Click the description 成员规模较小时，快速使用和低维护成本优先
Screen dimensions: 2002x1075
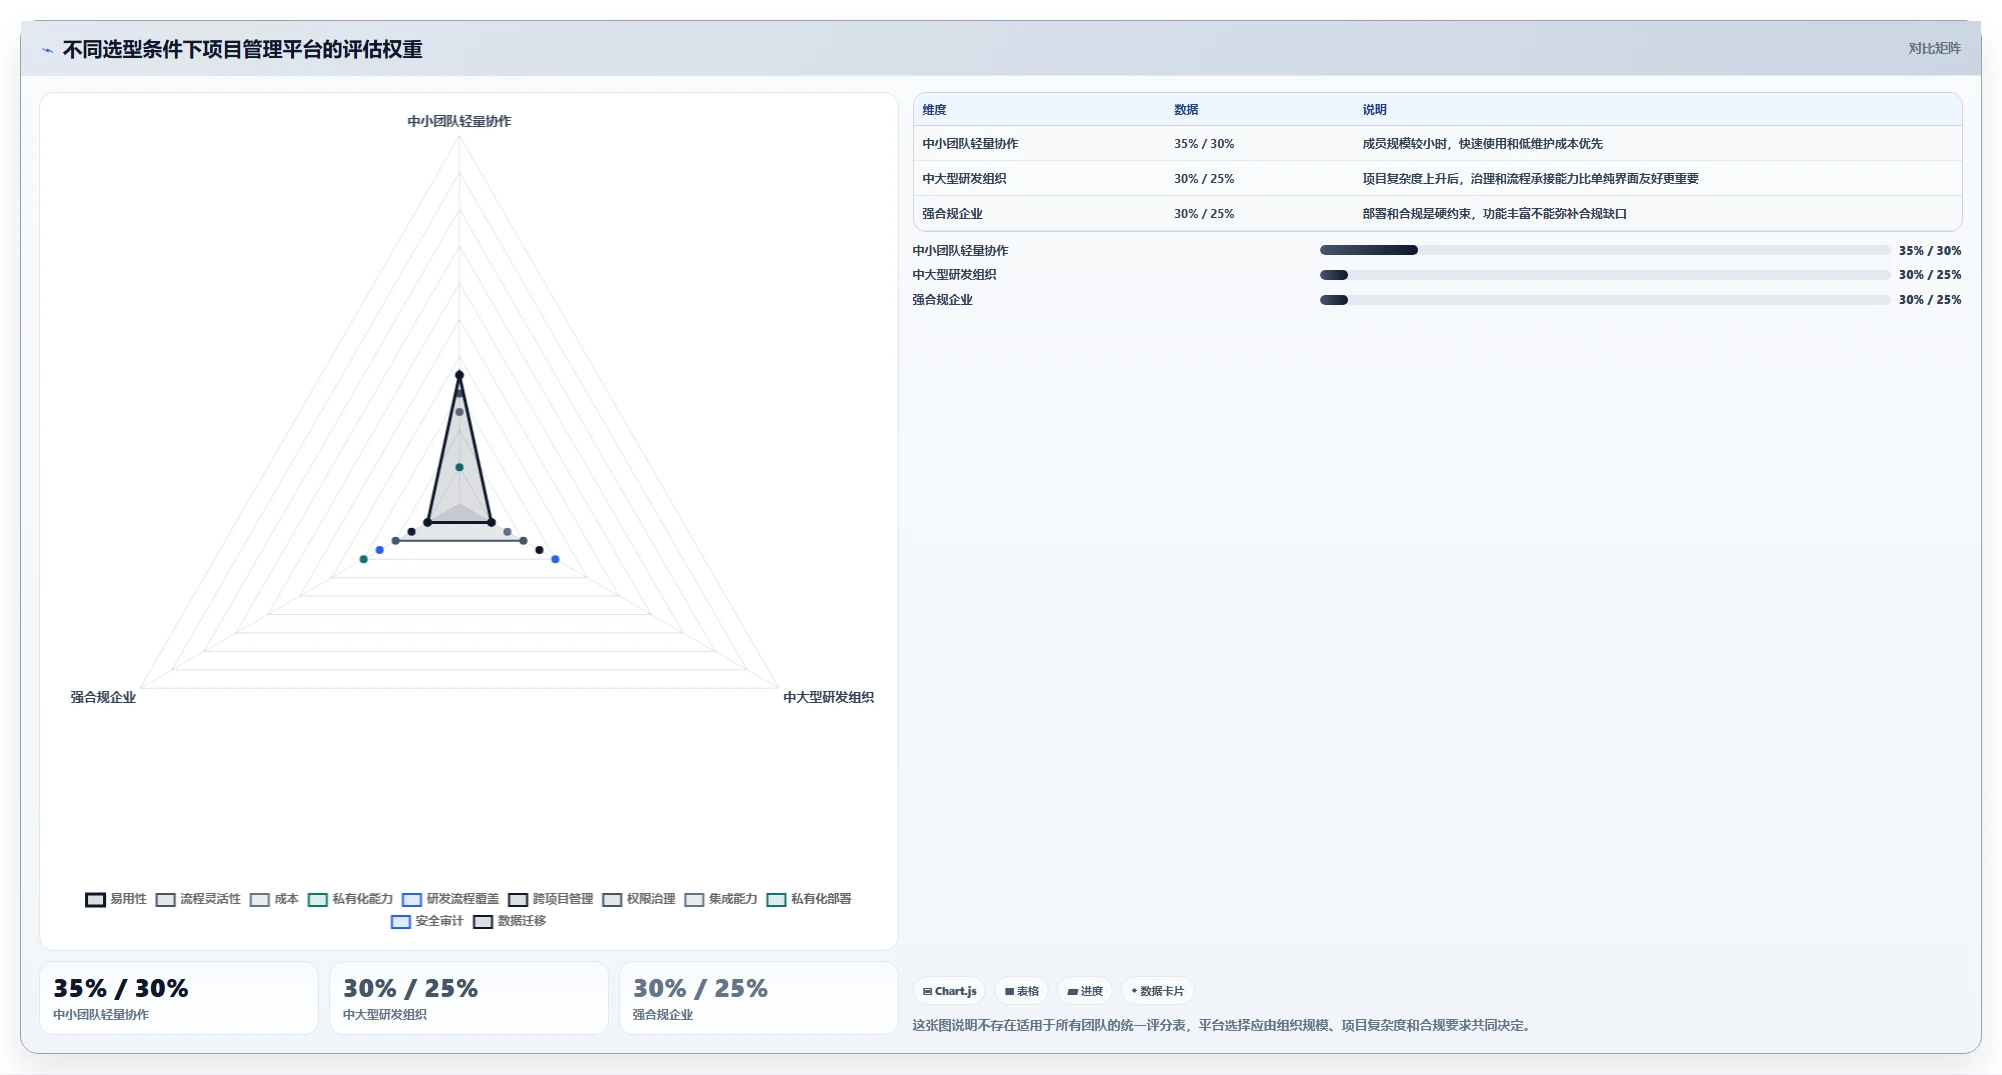1482,144
